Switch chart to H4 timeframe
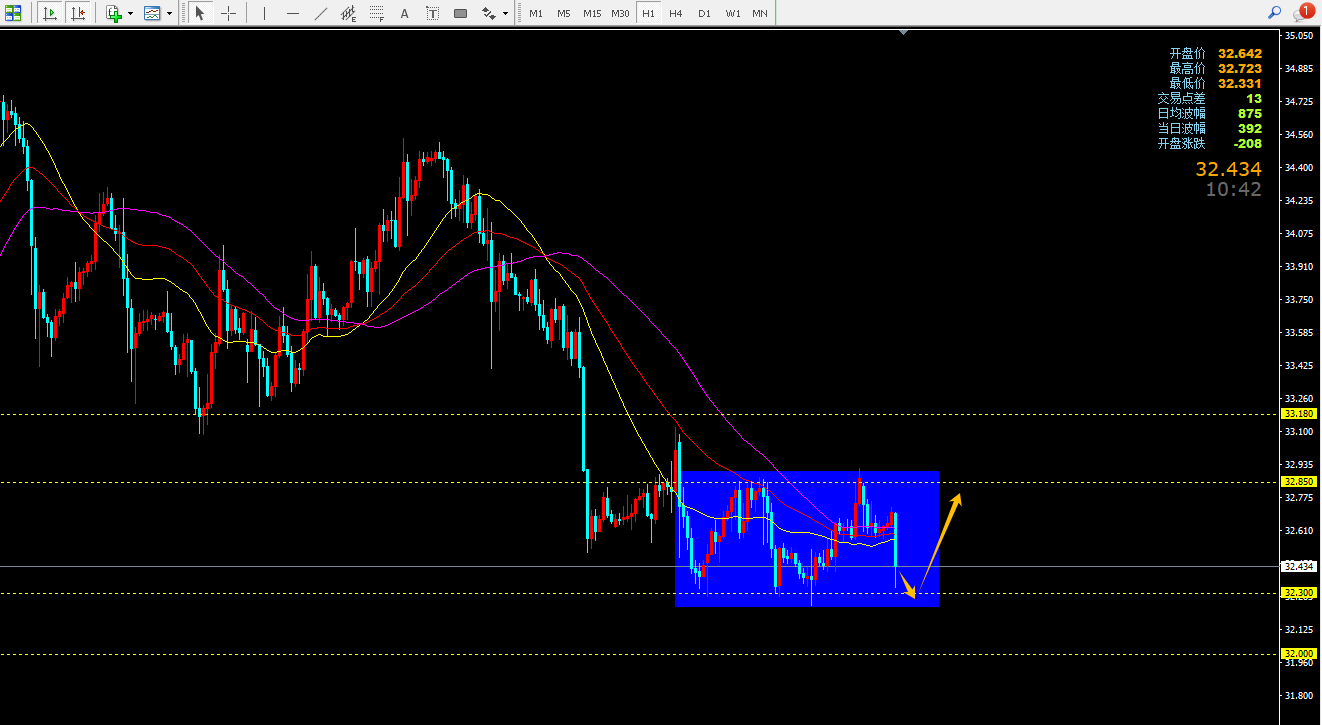This screenshot has width=1322, height=725. 676,14
